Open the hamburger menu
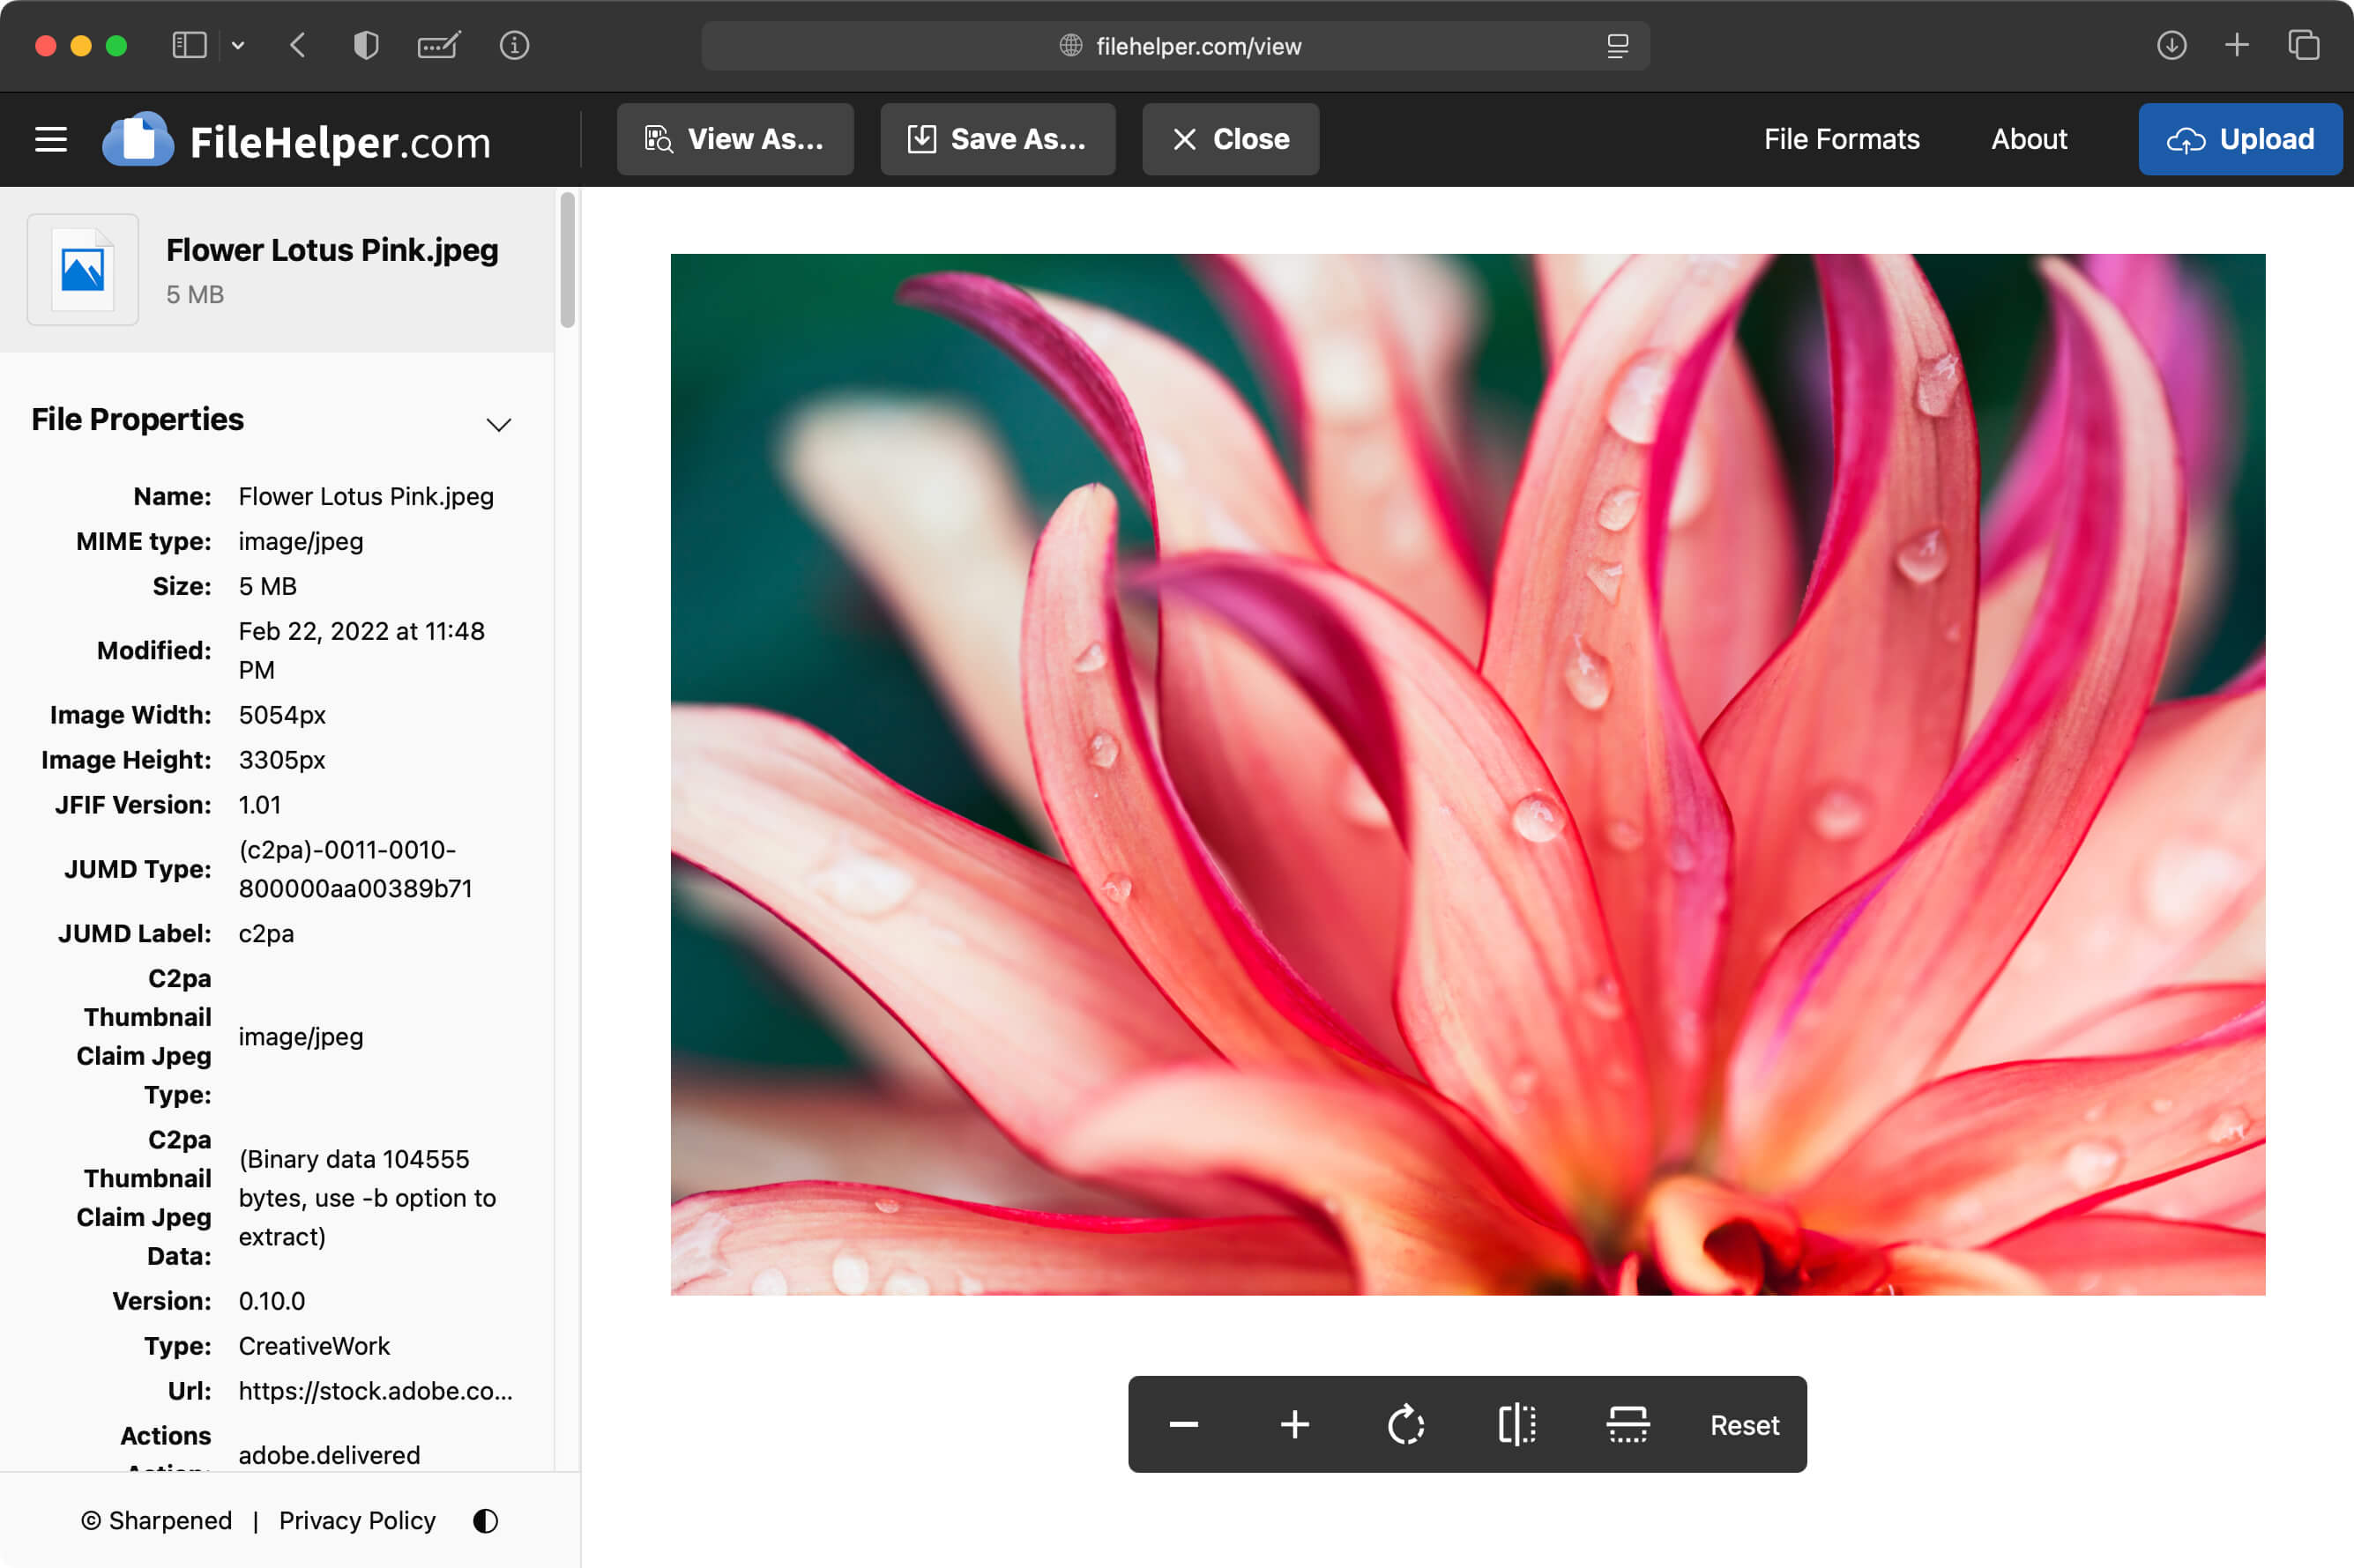 pos(51,140)
